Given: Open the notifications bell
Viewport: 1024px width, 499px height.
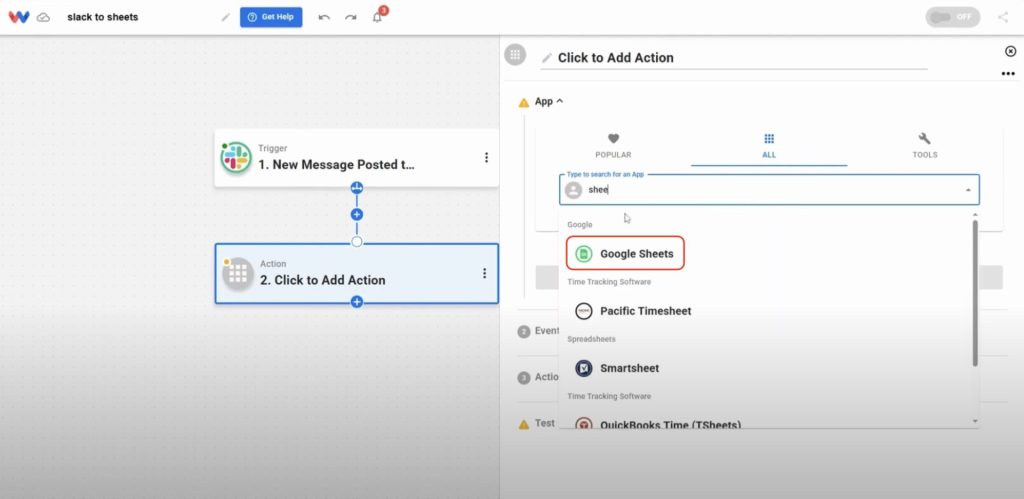Looking at the screenshot, I should tap(377, 17).
